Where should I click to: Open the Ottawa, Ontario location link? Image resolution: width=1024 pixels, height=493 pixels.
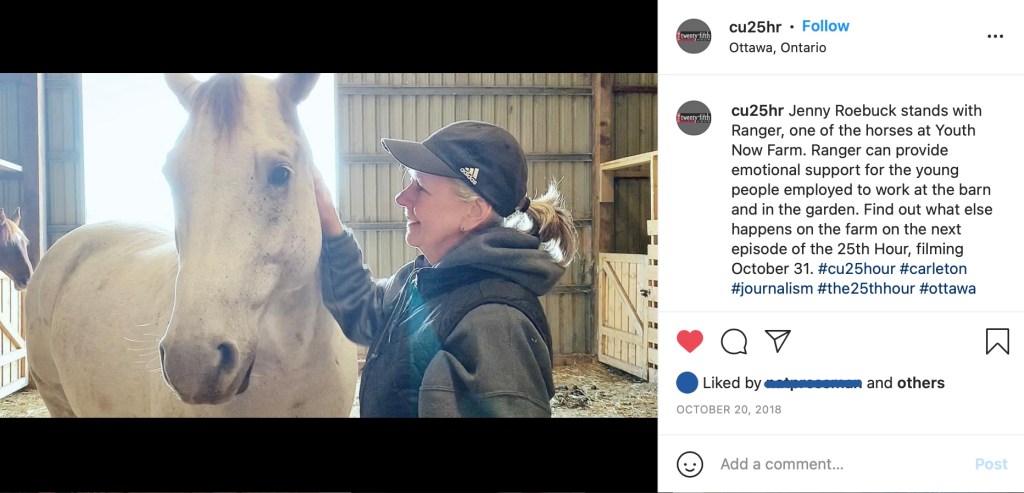(777, 47)
